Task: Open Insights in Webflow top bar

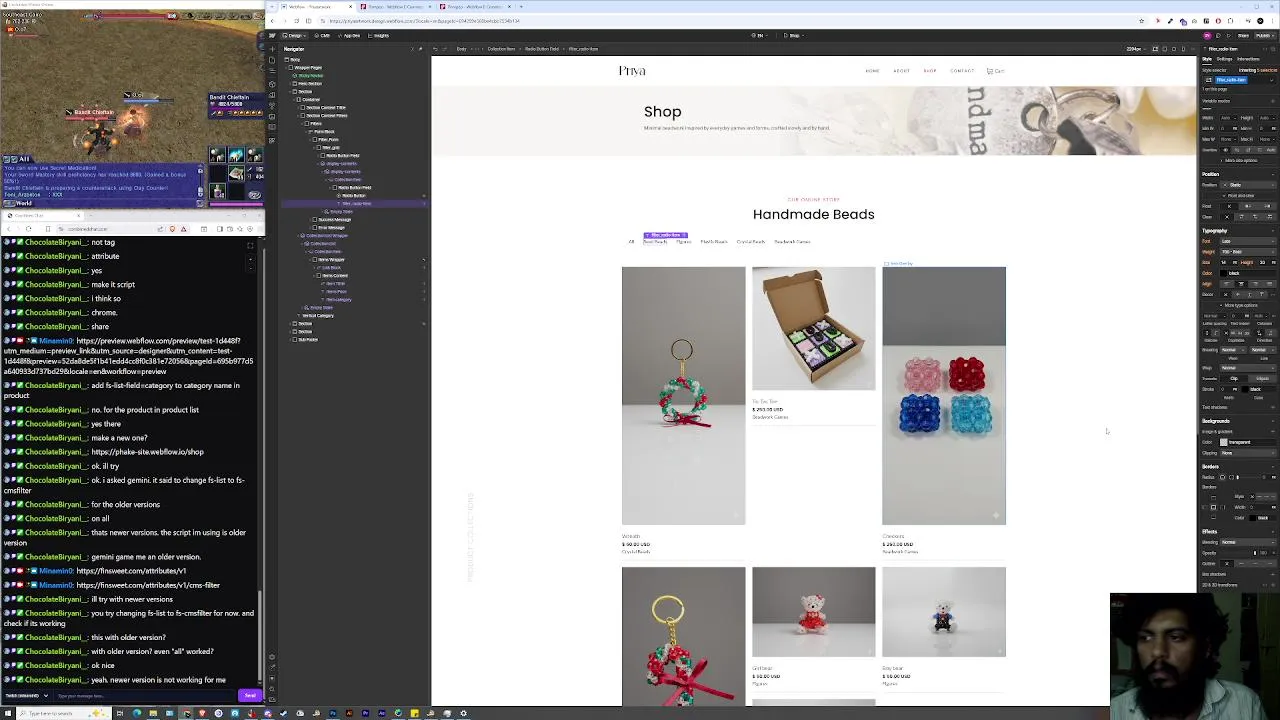Action: (378, 35)
